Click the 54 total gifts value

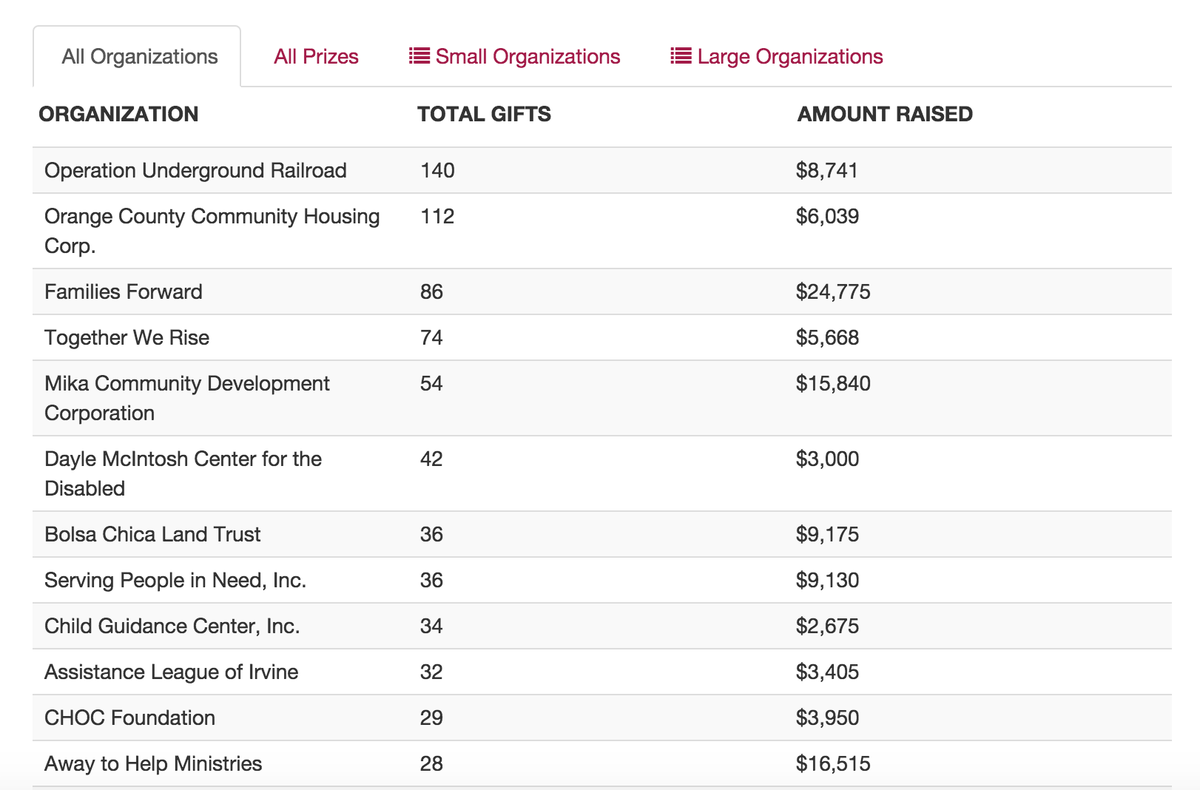point(431,383)
